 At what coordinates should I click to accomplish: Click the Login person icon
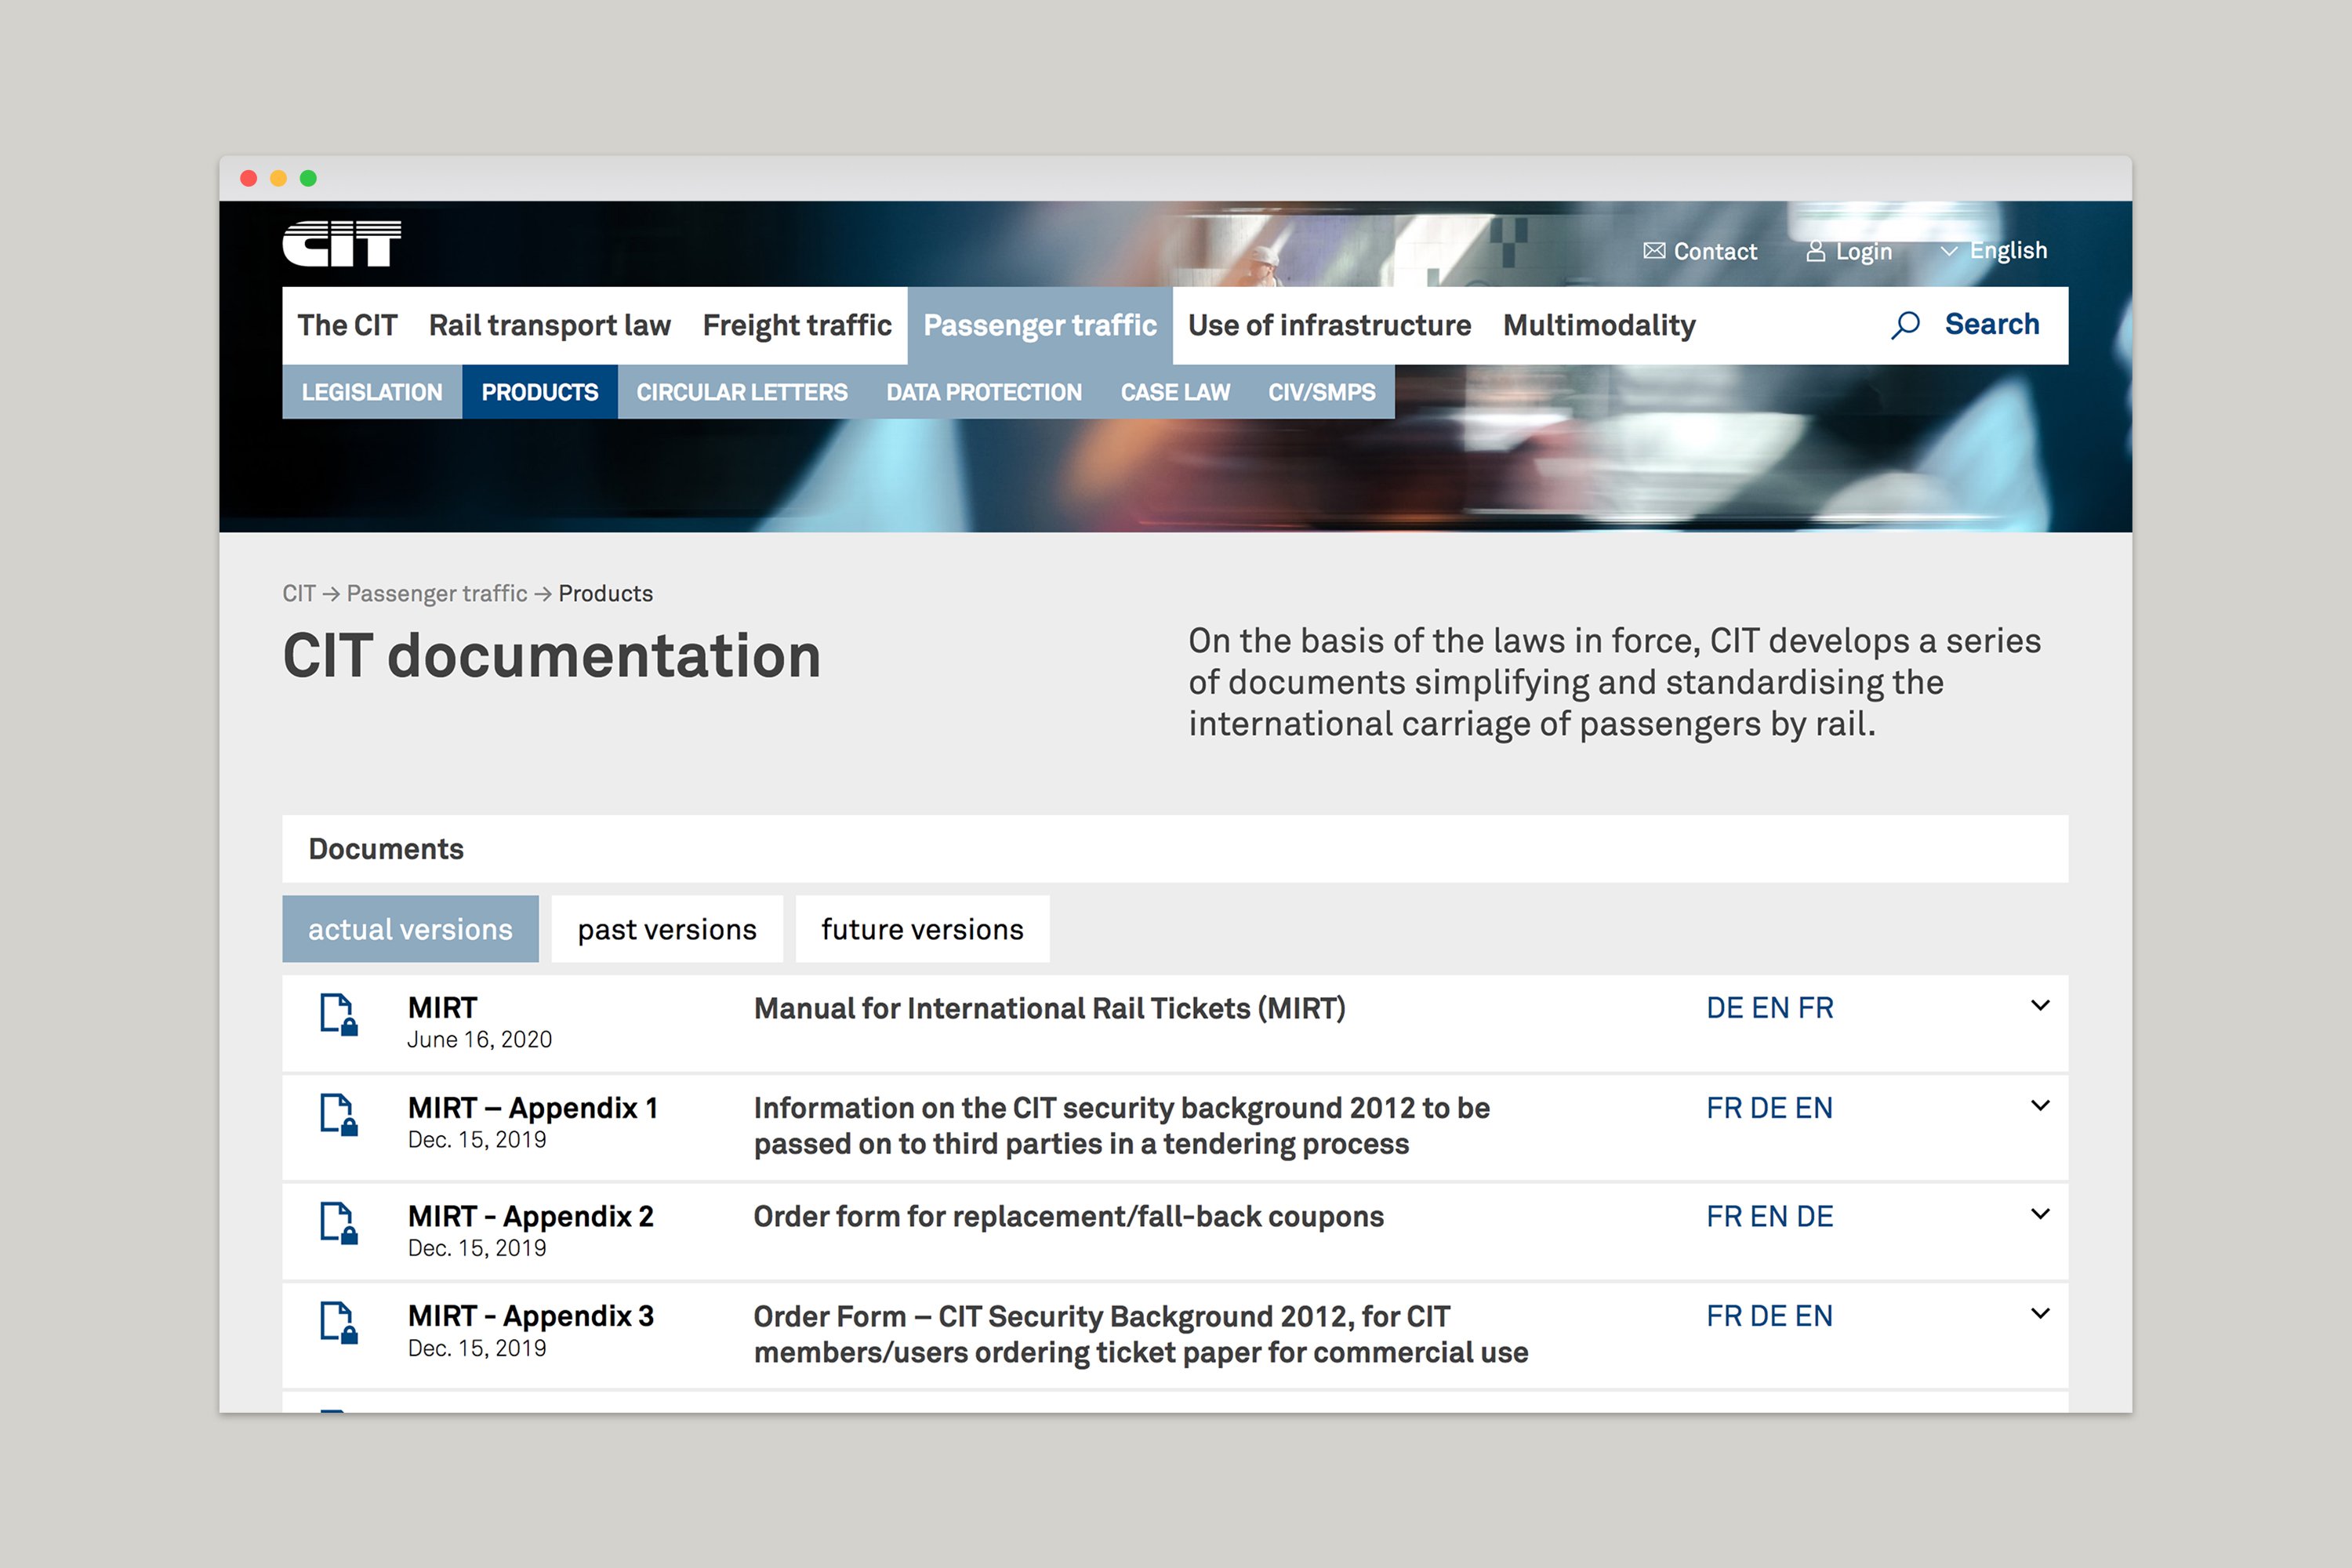point(1815,251)
